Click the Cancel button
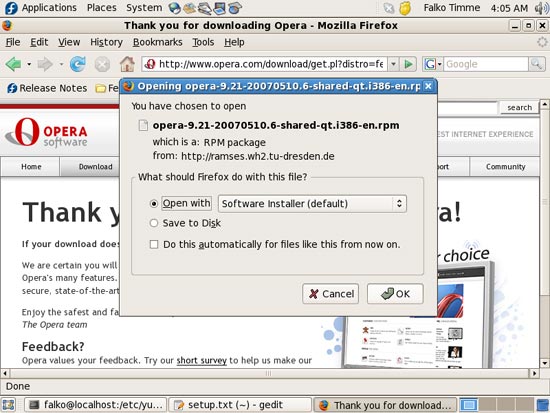The height and width of the screenshot is (413, 550). [x=330, y=294]
